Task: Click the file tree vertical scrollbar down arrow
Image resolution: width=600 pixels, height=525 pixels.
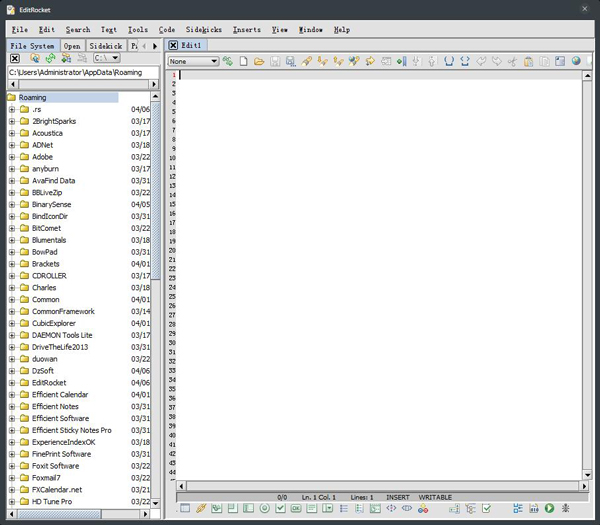Action: coord(155,503)
